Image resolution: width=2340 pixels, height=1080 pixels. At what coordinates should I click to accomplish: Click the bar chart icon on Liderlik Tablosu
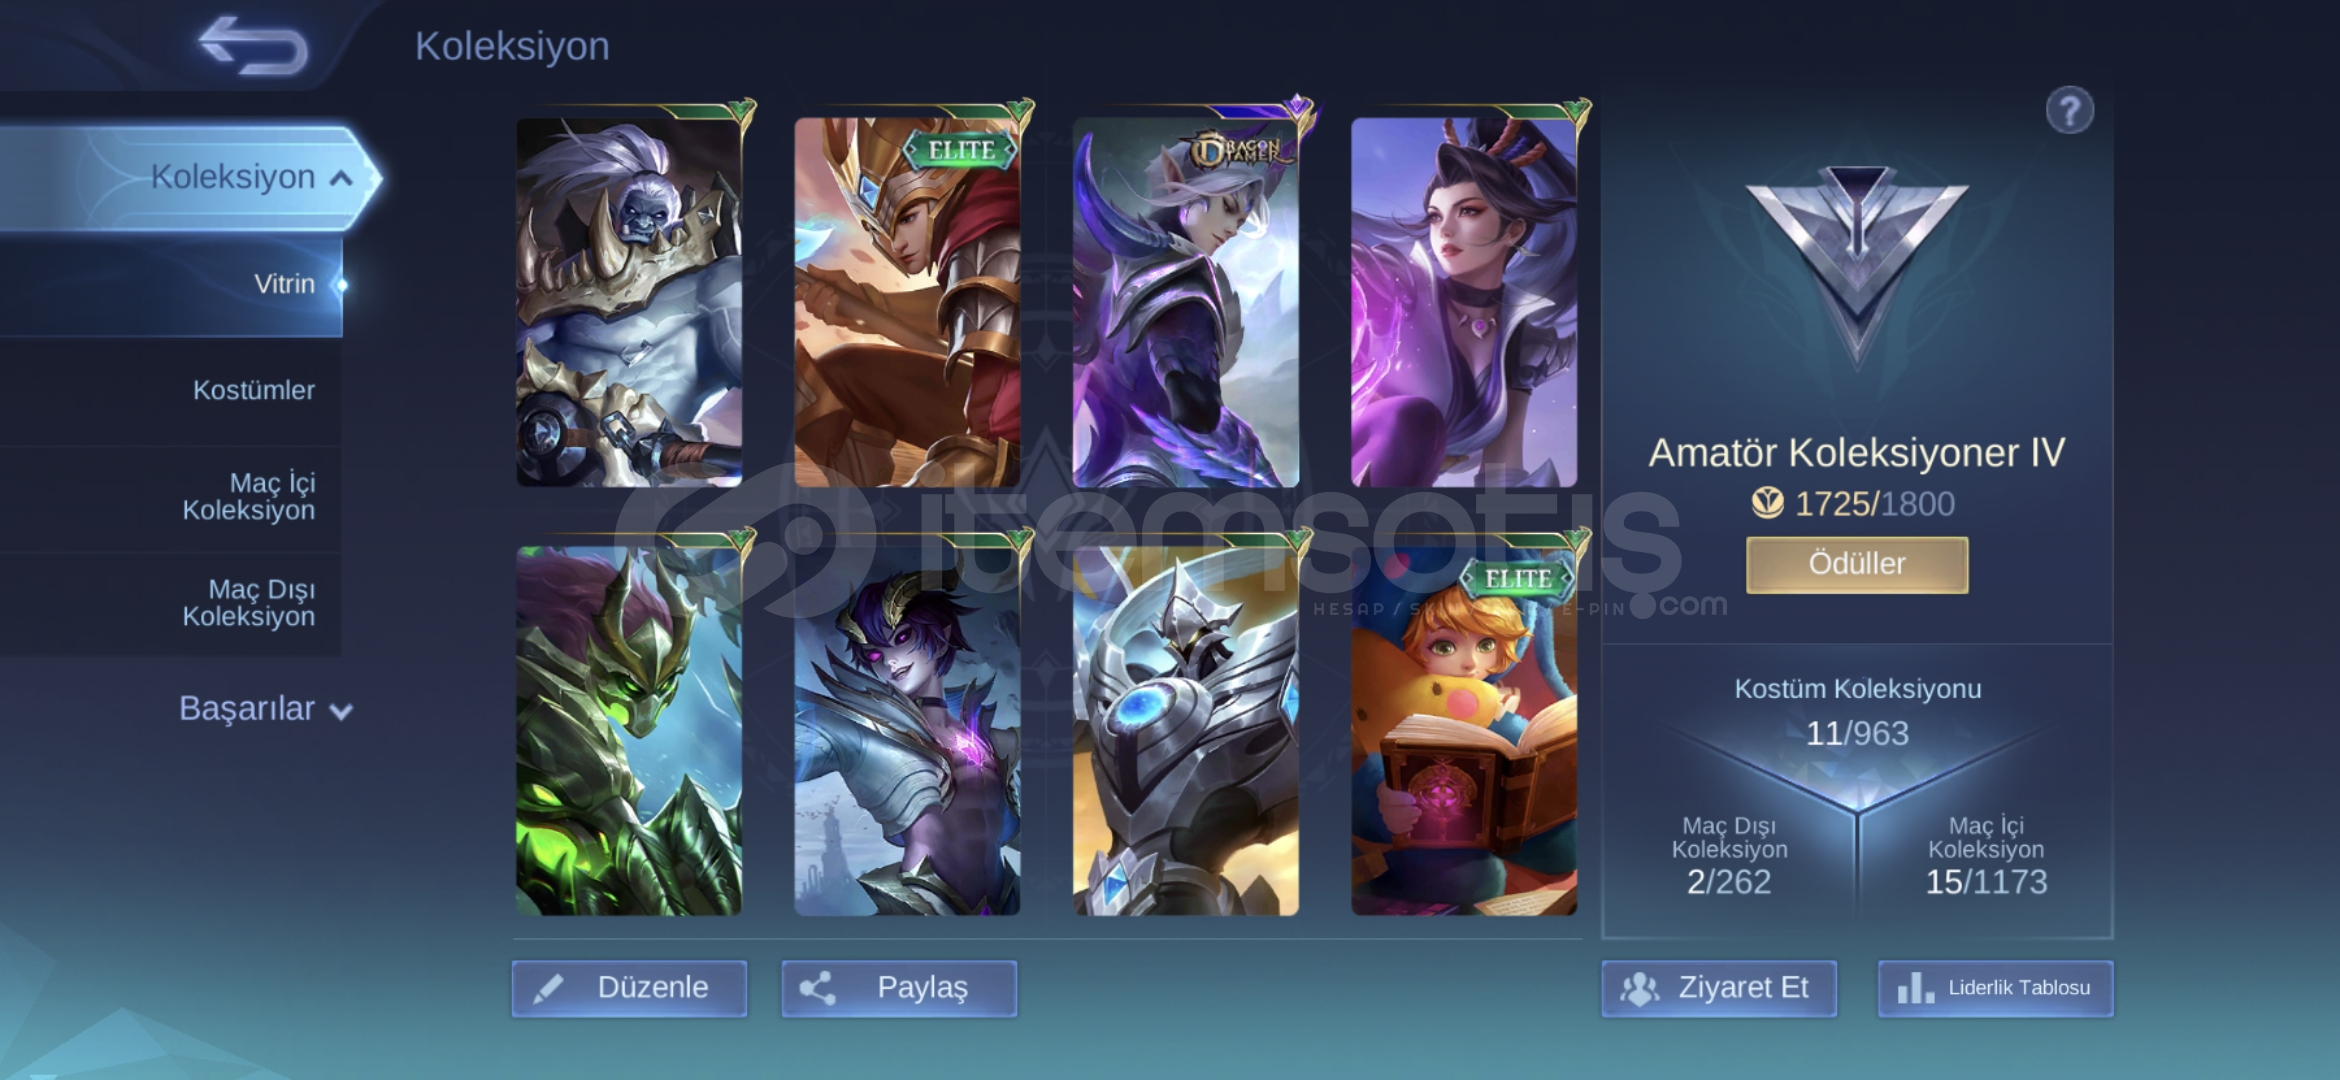click(x=1915, y=988)
